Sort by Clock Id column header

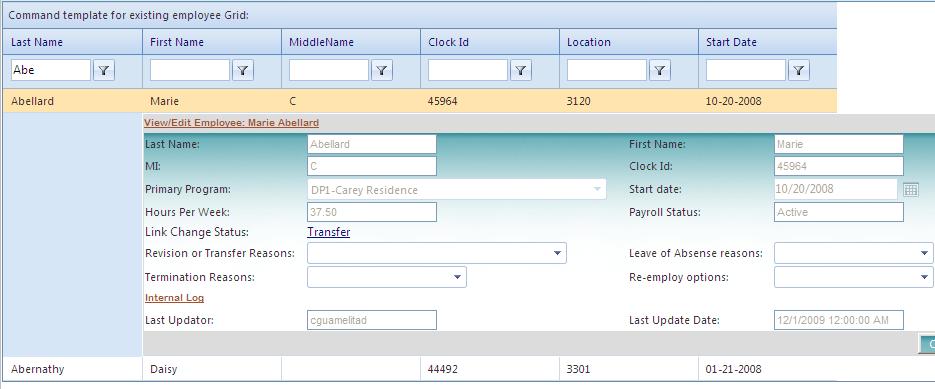pyautogui.click(x=448, y=42)
